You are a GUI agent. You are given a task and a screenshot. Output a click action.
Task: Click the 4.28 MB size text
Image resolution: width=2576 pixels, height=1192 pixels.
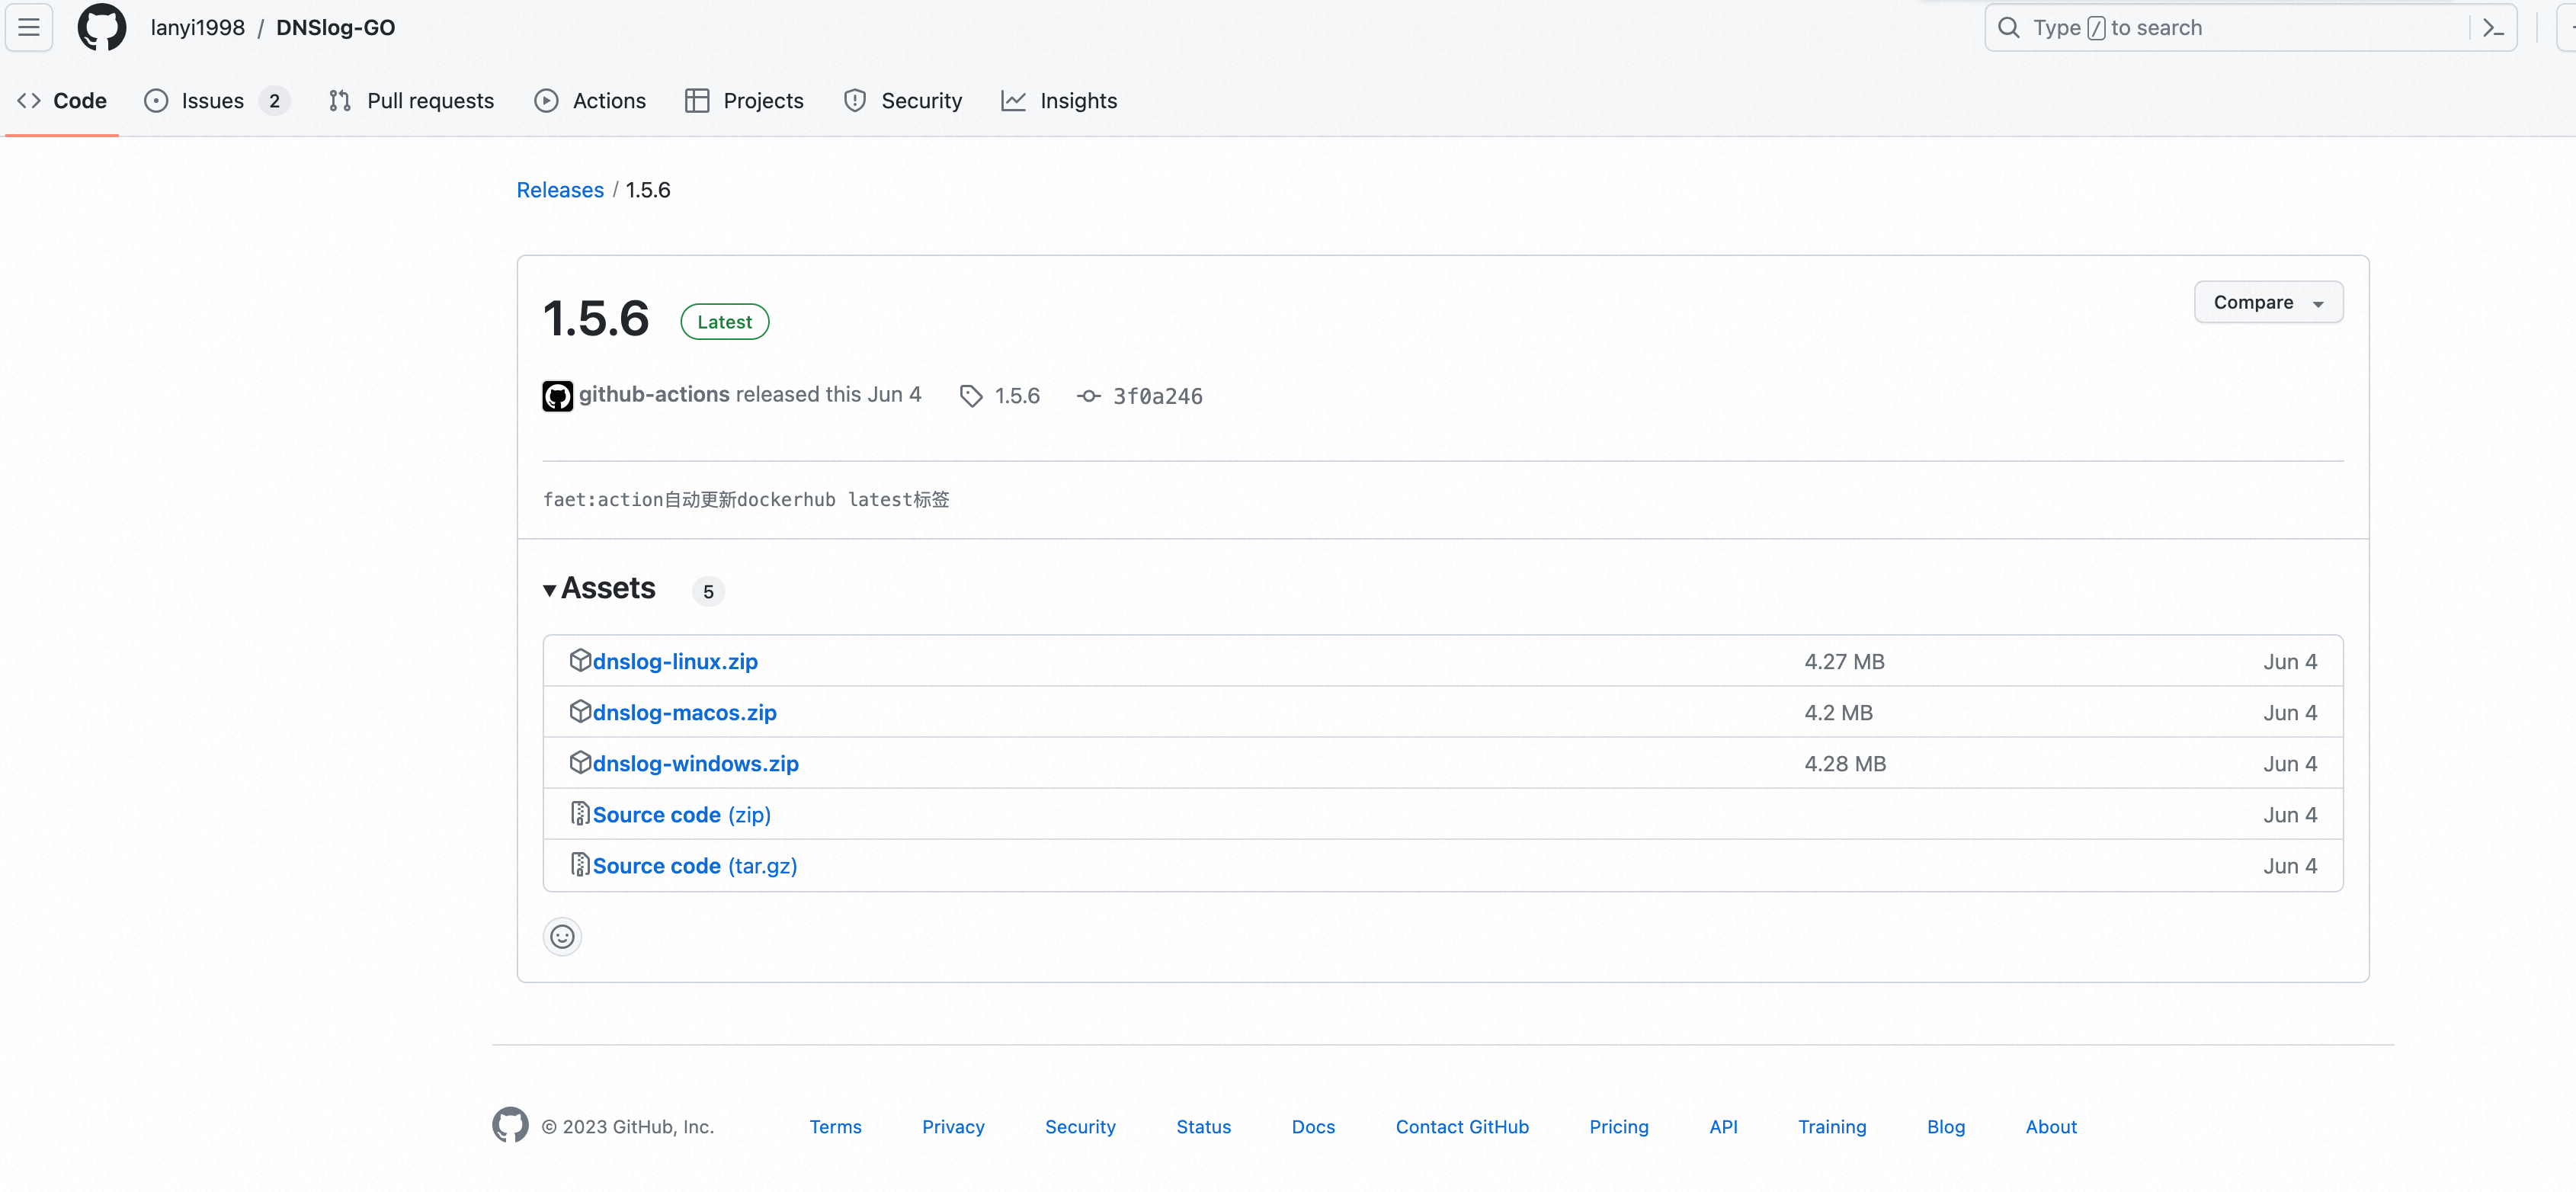pos(1845,763)
